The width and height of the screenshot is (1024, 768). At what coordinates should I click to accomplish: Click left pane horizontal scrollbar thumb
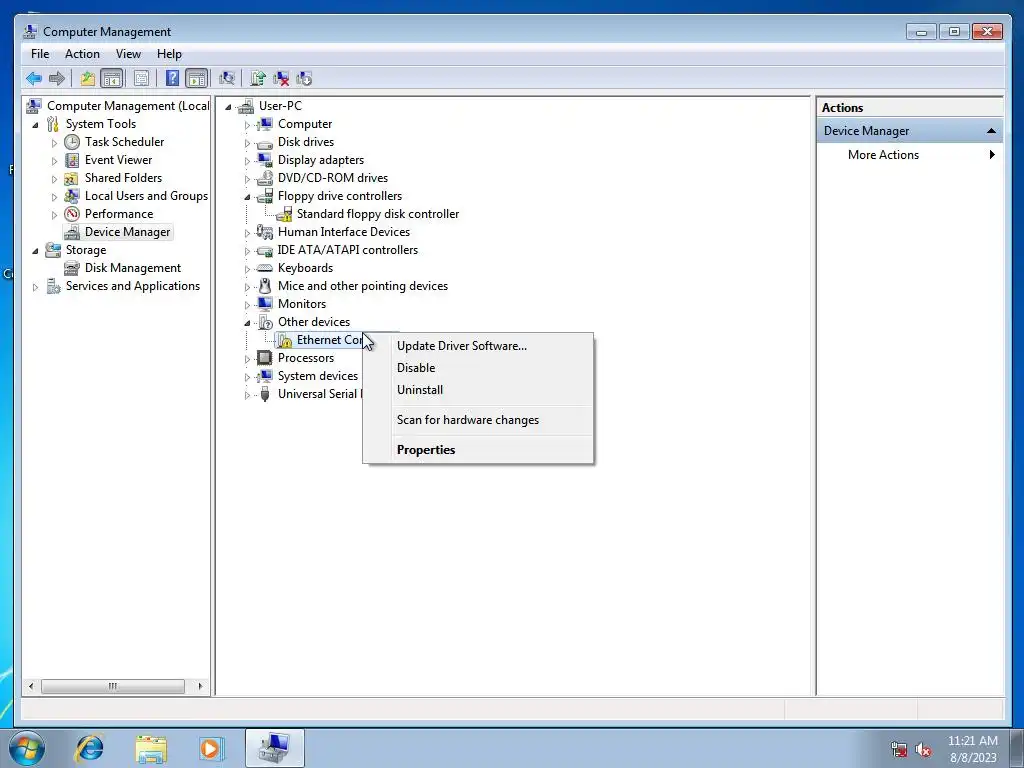pos(113,686)
